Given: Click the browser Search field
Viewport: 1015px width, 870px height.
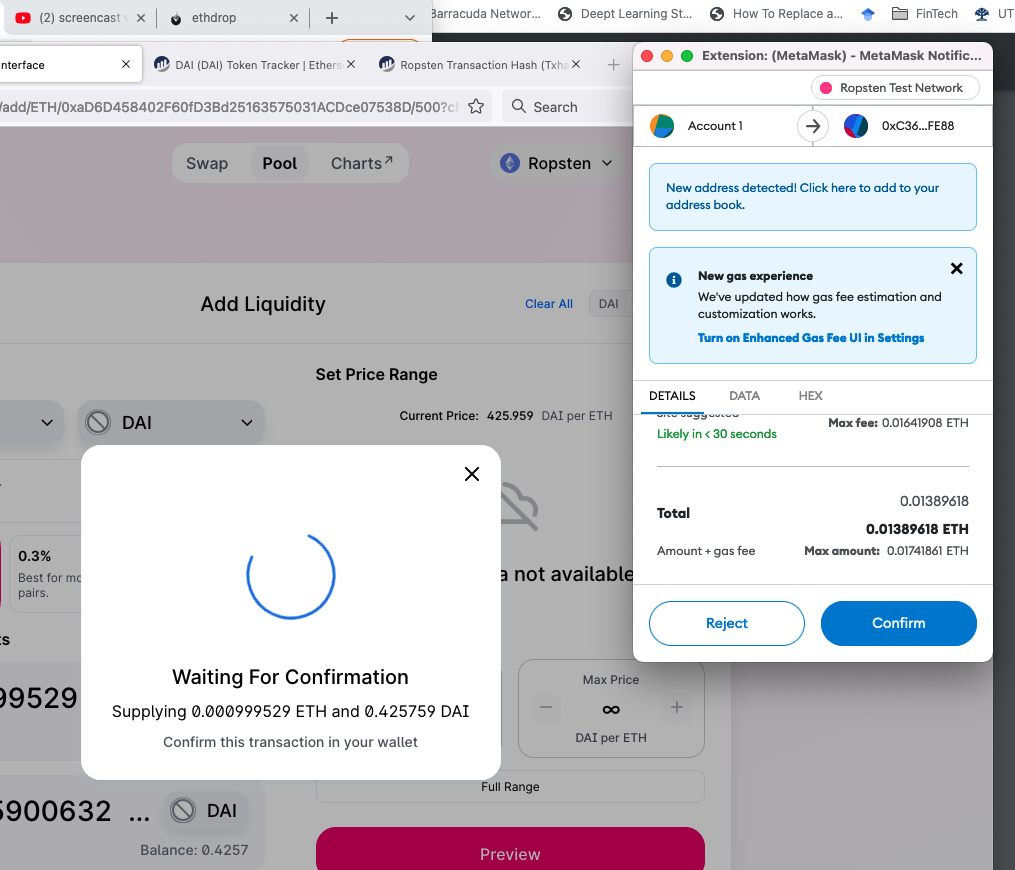Looking at the screenshot, I should click(x=566, y=107).
